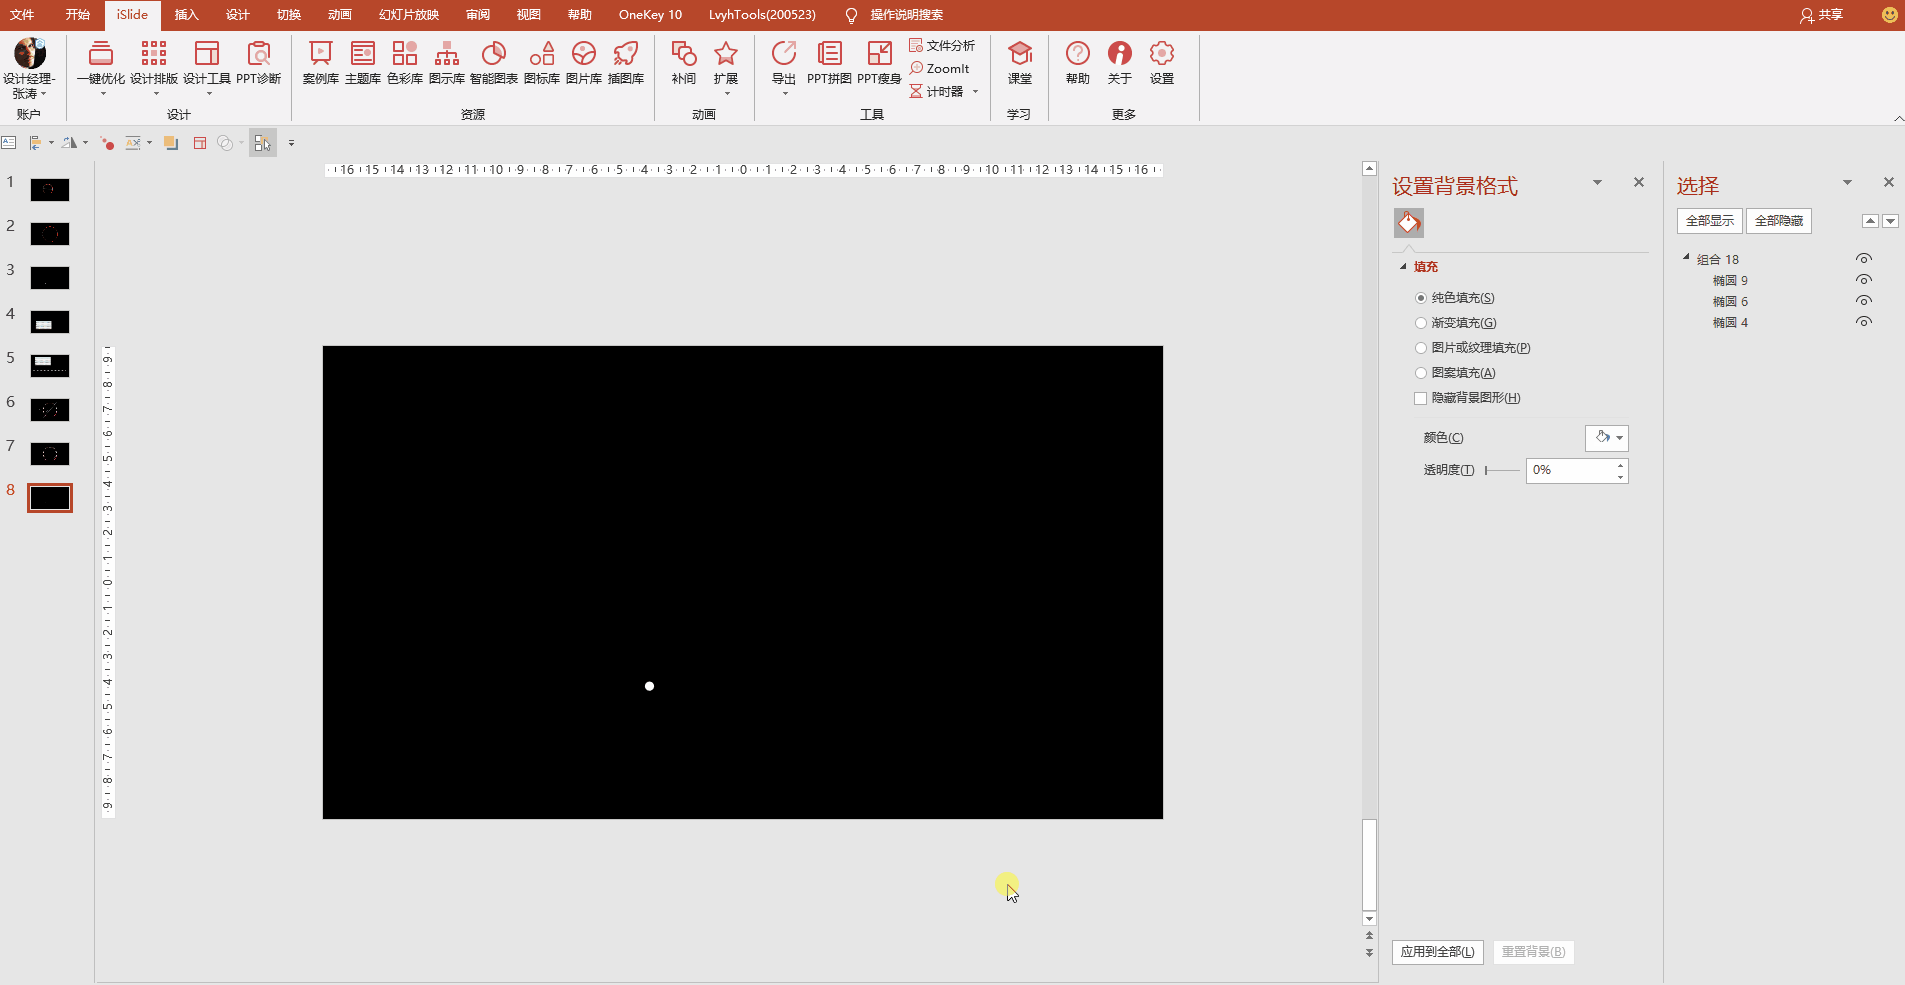Open the 设计经理 account dropdown
1905x985 pixels.
point(29,69)
